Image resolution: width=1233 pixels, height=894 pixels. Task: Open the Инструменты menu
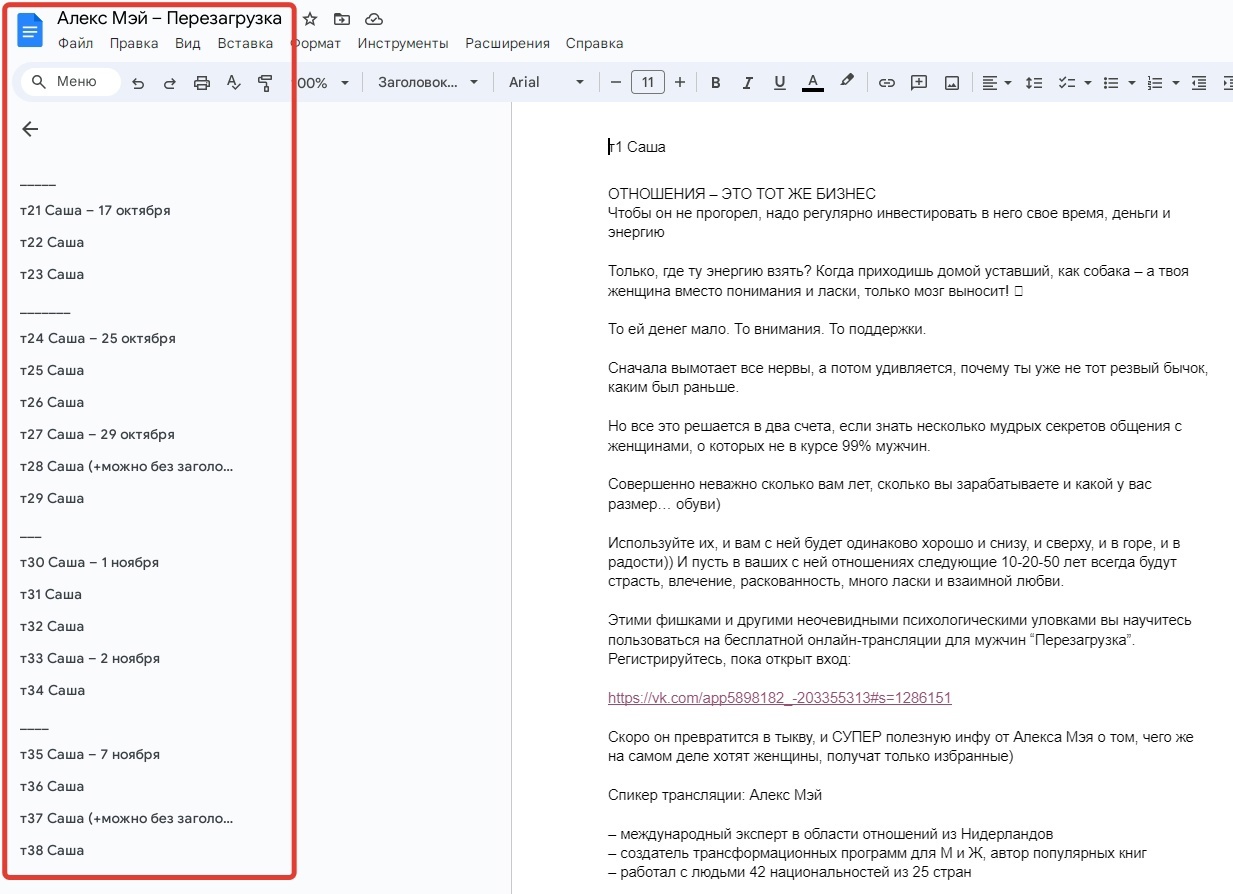[403, 43]
